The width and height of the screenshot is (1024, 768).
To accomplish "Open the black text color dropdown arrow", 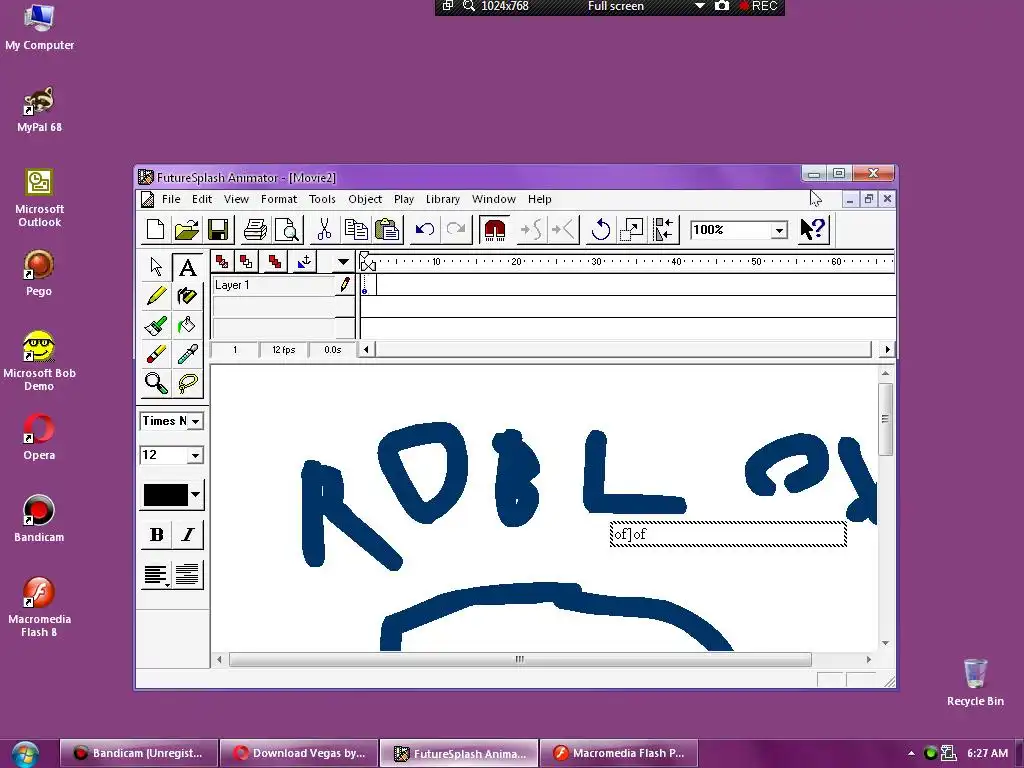I will pyautogui.click(x=195, y=494).
